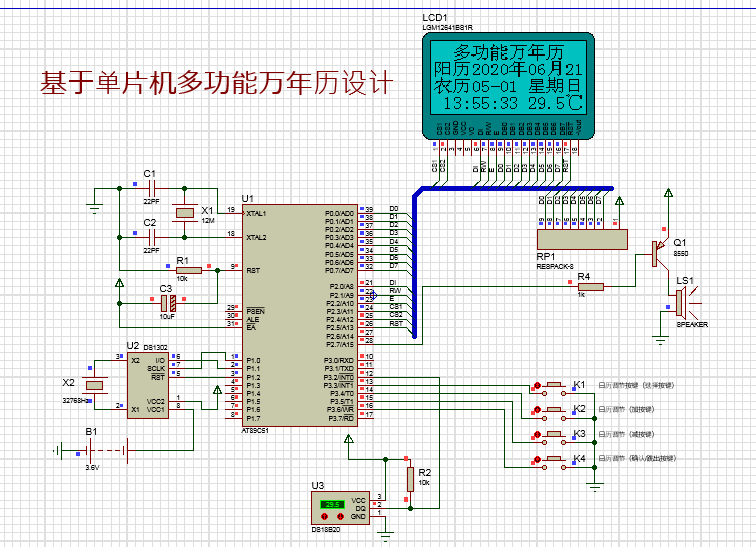Select the battery B1 3.6V
This screenshot has width=756, height=547.
pos(106,451)
